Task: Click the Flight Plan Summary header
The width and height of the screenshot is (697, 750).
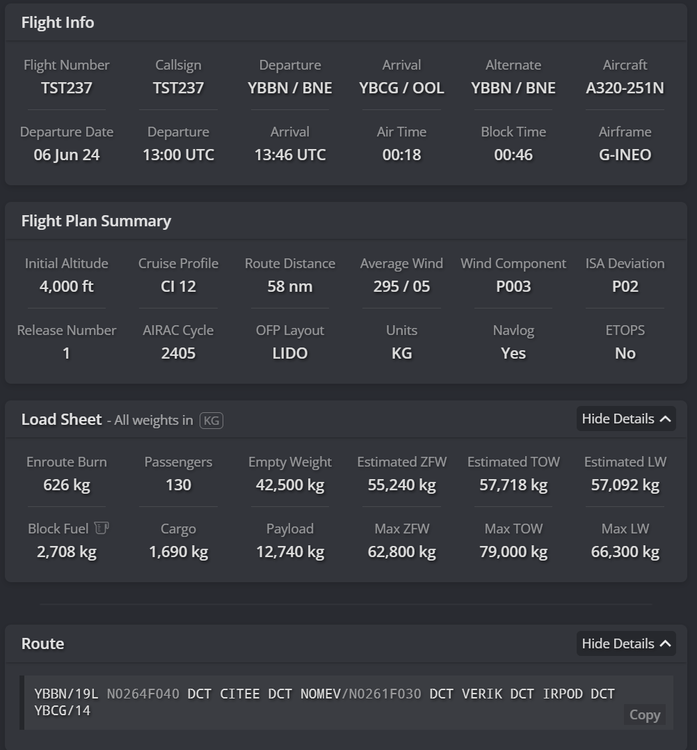Action: pos(96,221)
